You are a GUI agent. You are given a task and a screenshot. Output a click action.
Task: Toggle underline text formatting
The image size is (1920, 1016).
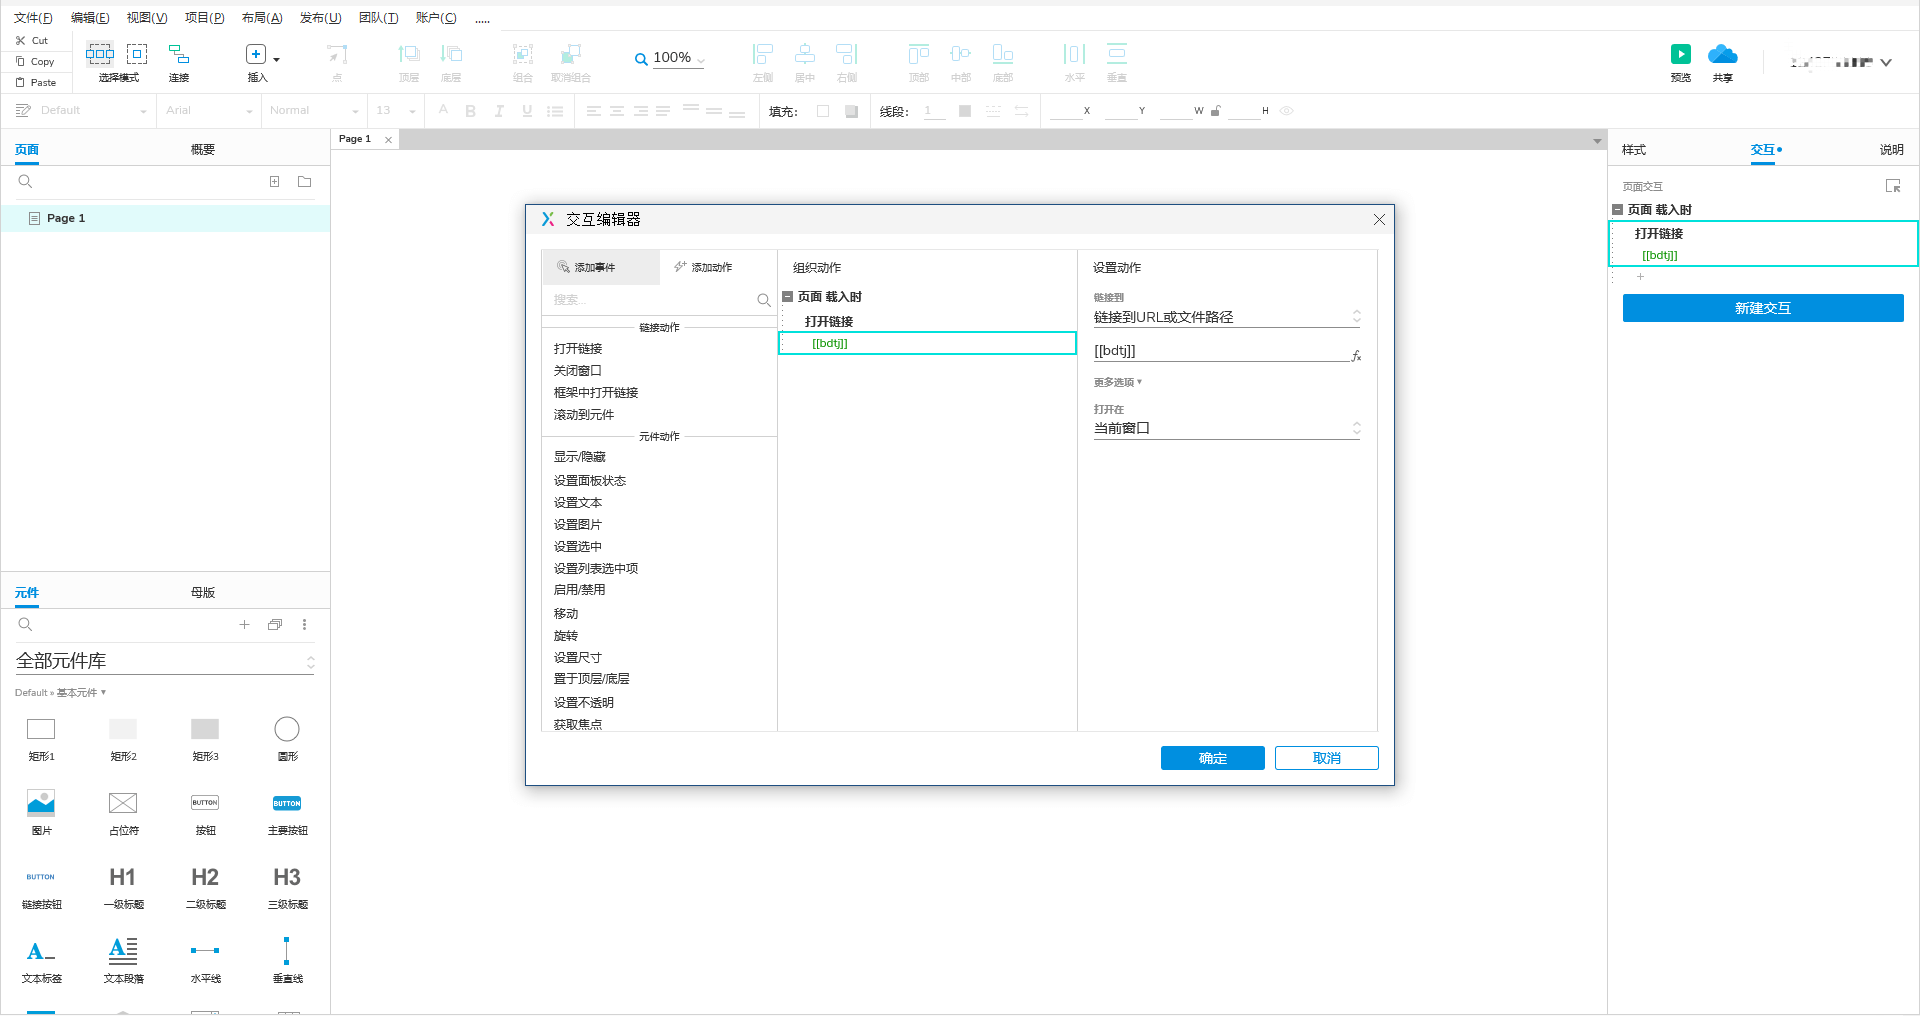527,111
